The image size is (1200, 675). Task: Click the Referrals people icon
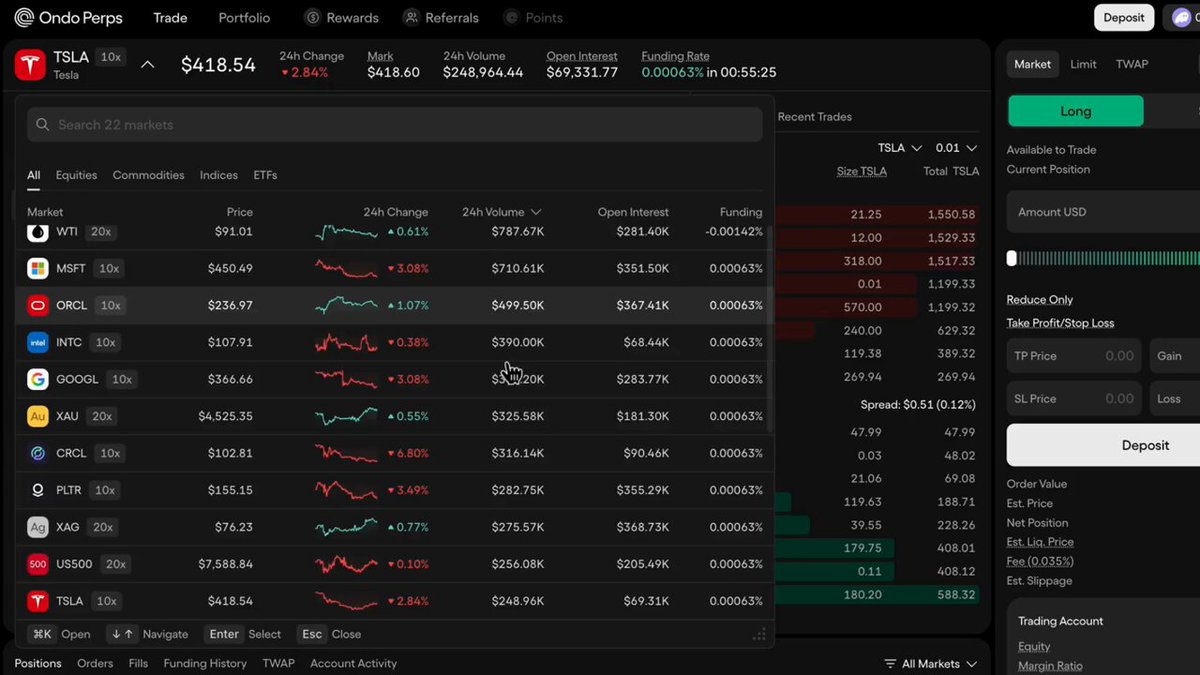pos(411,18)
